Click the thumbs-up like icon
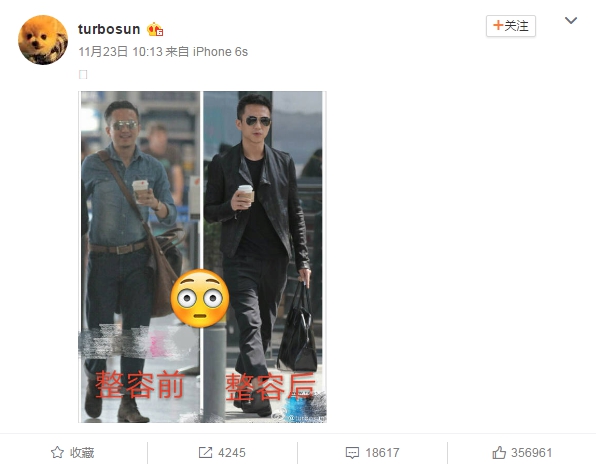Screen dimensions: 596x472 click(x=499, y=452)
